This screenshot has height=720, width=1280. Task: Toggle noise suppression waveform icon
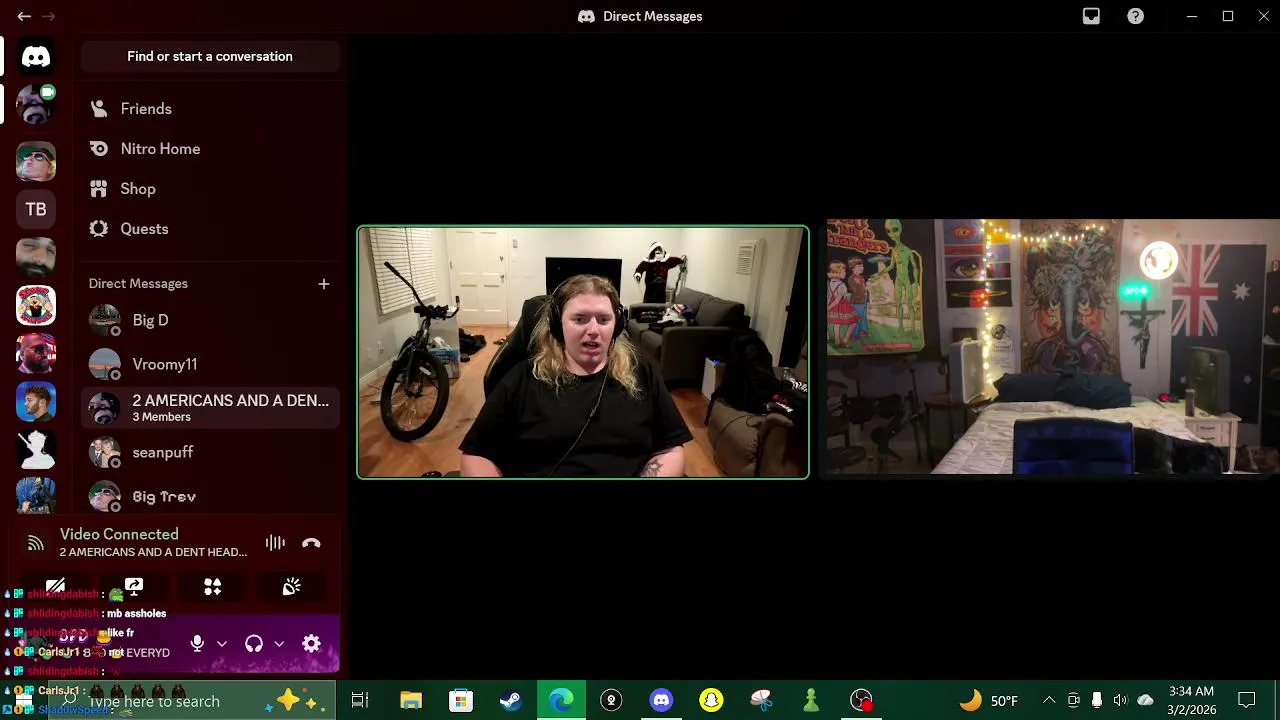[x=275, y=543]
